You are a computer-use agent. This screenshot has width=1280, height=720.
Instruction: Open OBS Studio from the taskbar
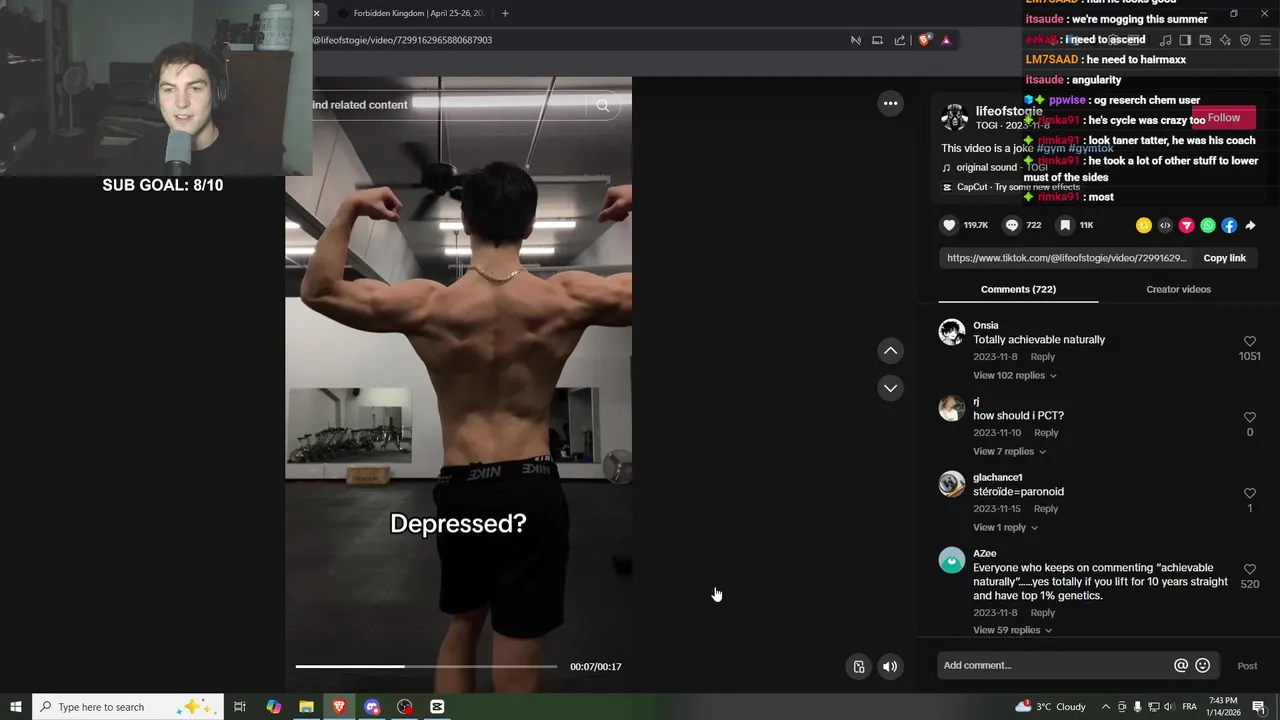tap(404, 707)
